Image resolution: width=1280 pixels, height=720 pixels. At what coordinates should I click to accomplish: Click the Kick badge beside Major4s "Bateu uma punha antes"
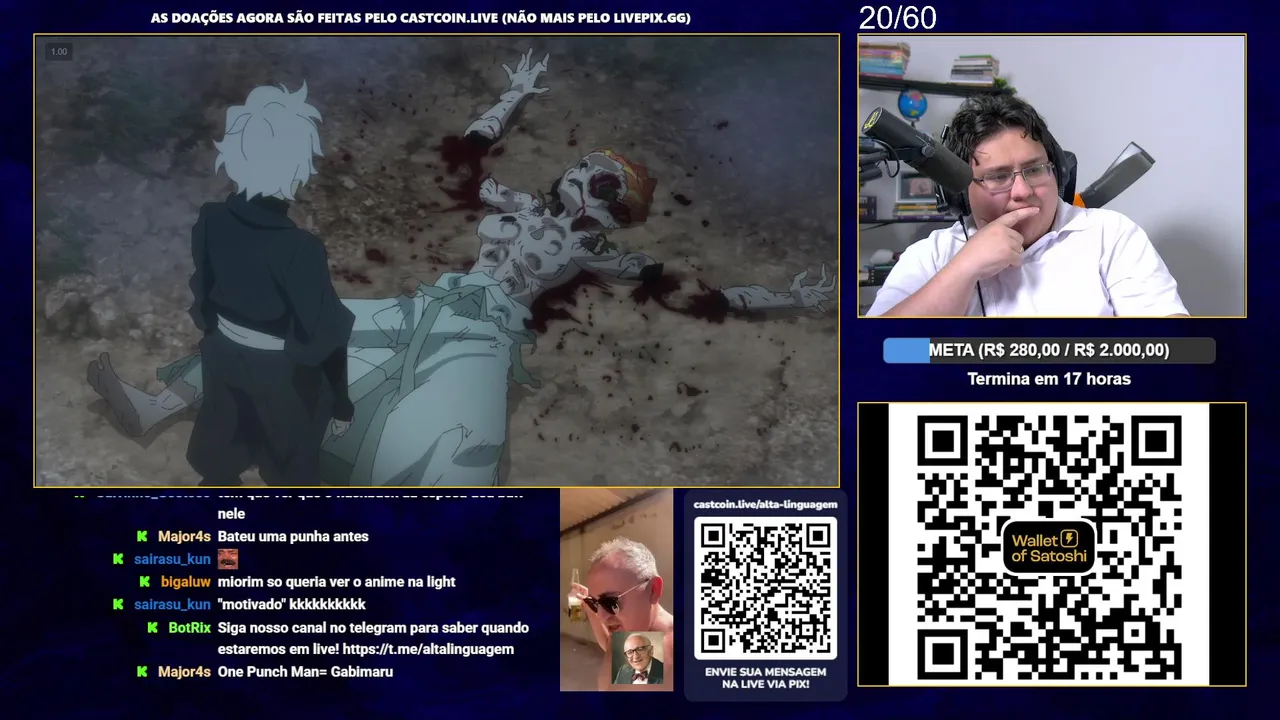click(x=142, y=537)
